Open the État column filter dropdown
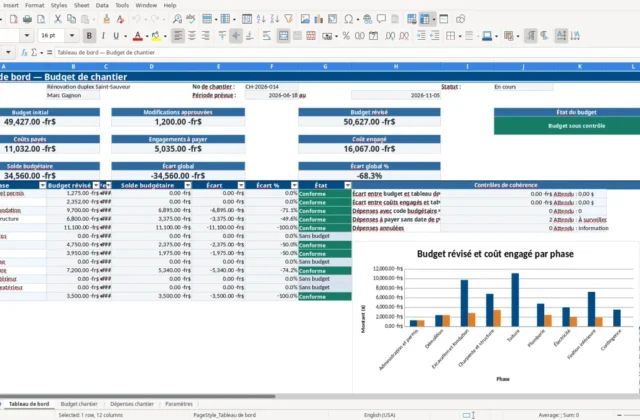The height and width of the screenshot is (420, 640). [x=348, y=185]
